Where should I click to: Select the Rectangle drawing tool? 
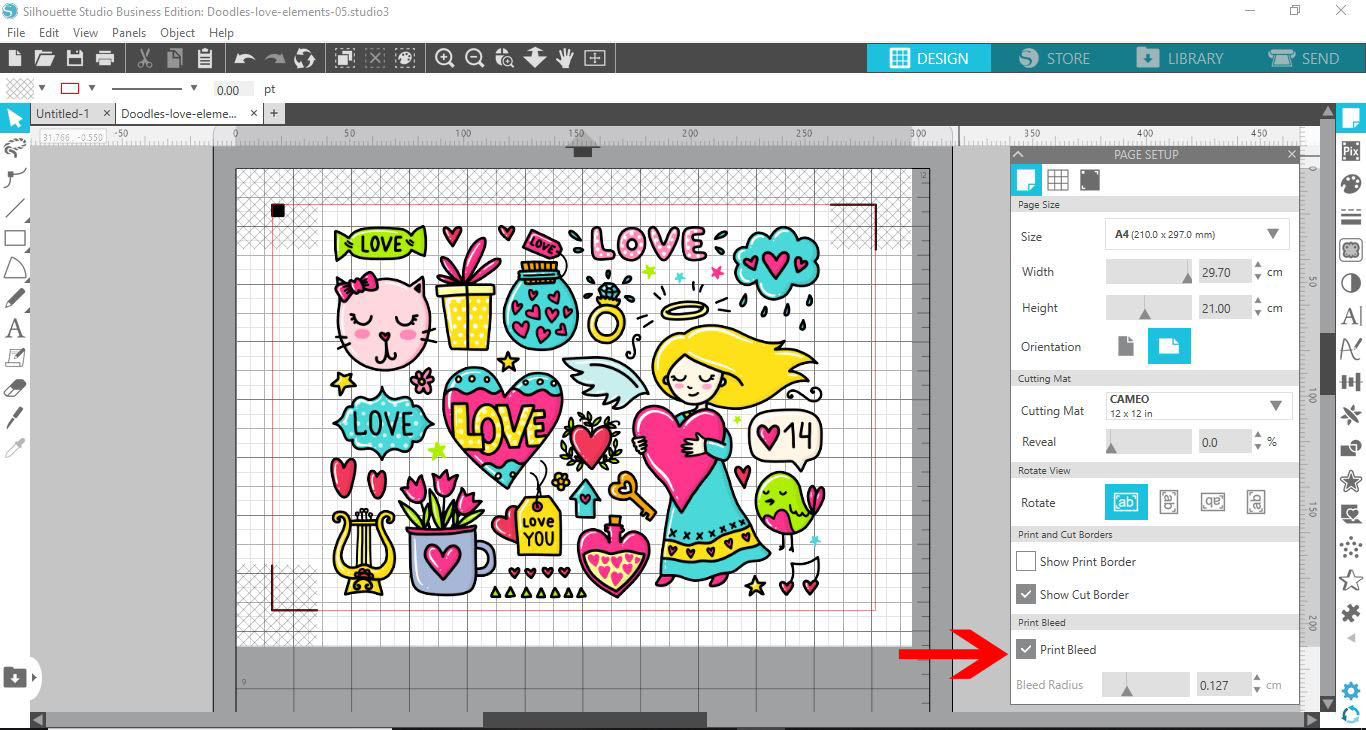click(x=15, y=238)
